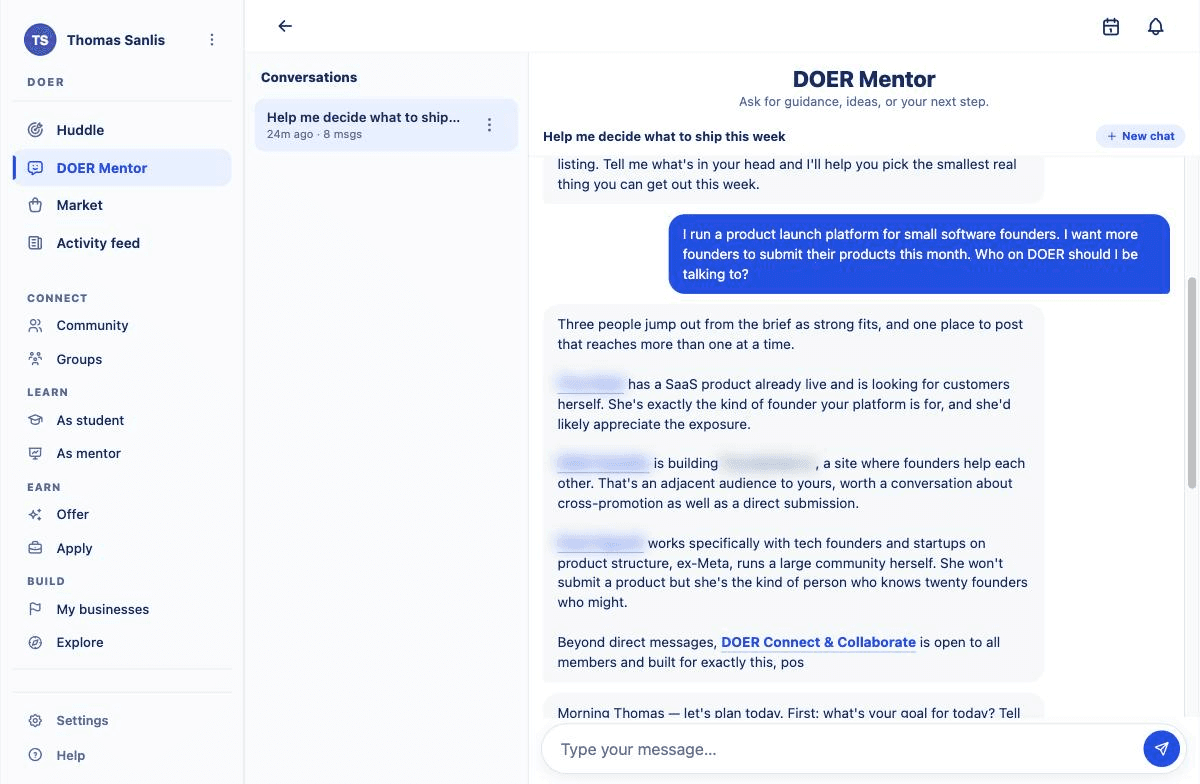Click the Conversations heading
This screenshot has height=784, width=1200.
[309, 77]
